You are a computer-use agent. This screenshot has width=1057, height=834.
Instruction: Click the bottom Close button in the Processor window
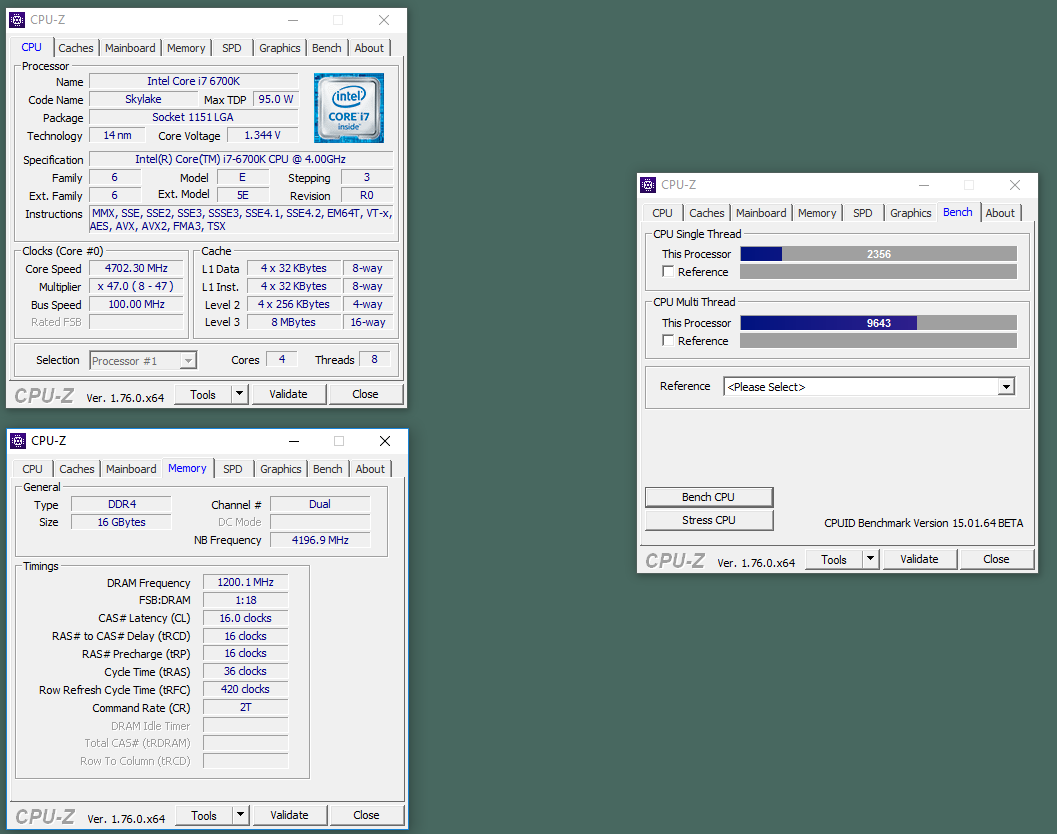pyautogui.click(x=365, y=394)
